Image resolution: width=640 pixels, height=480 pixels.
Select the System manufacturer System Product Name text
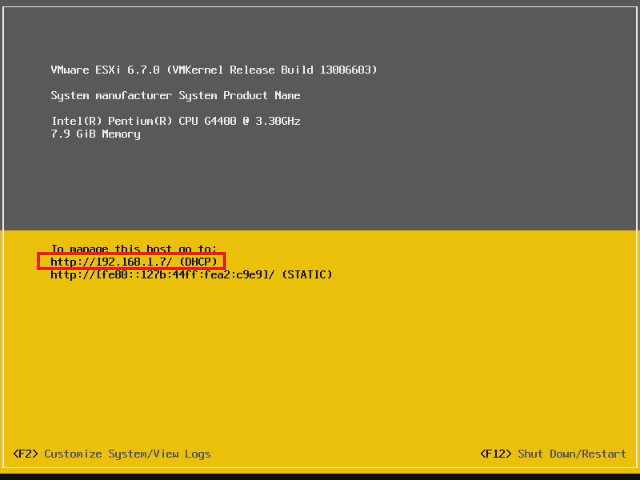(x=176, y=96)
